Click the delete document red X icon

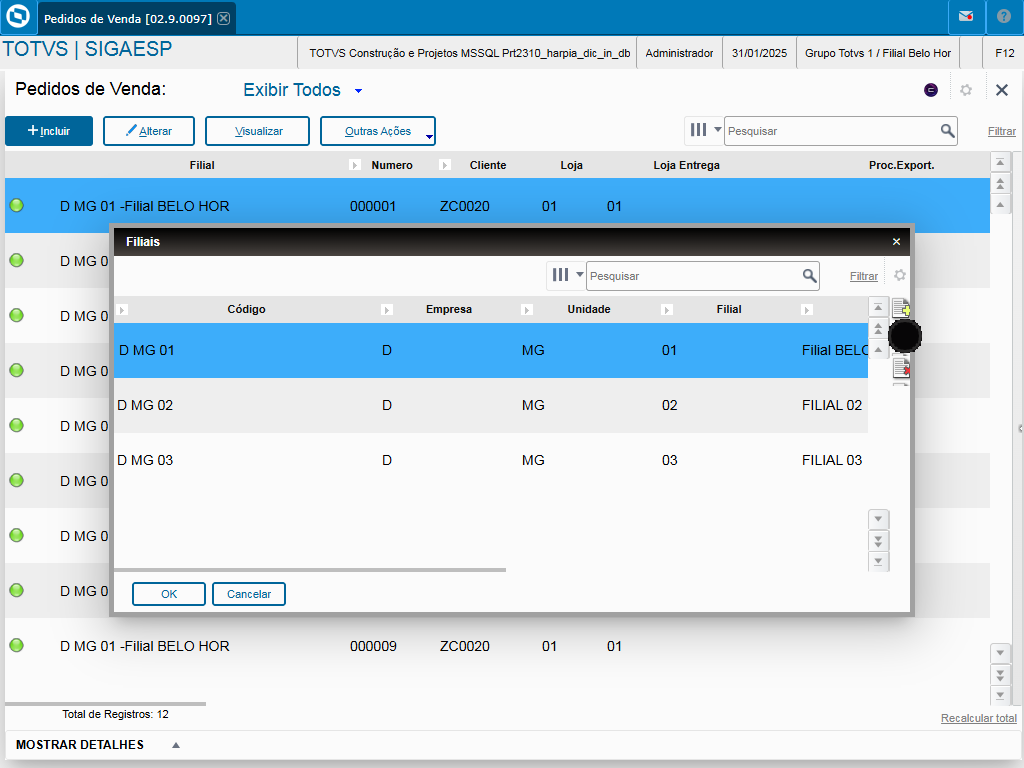pos(901,368)
